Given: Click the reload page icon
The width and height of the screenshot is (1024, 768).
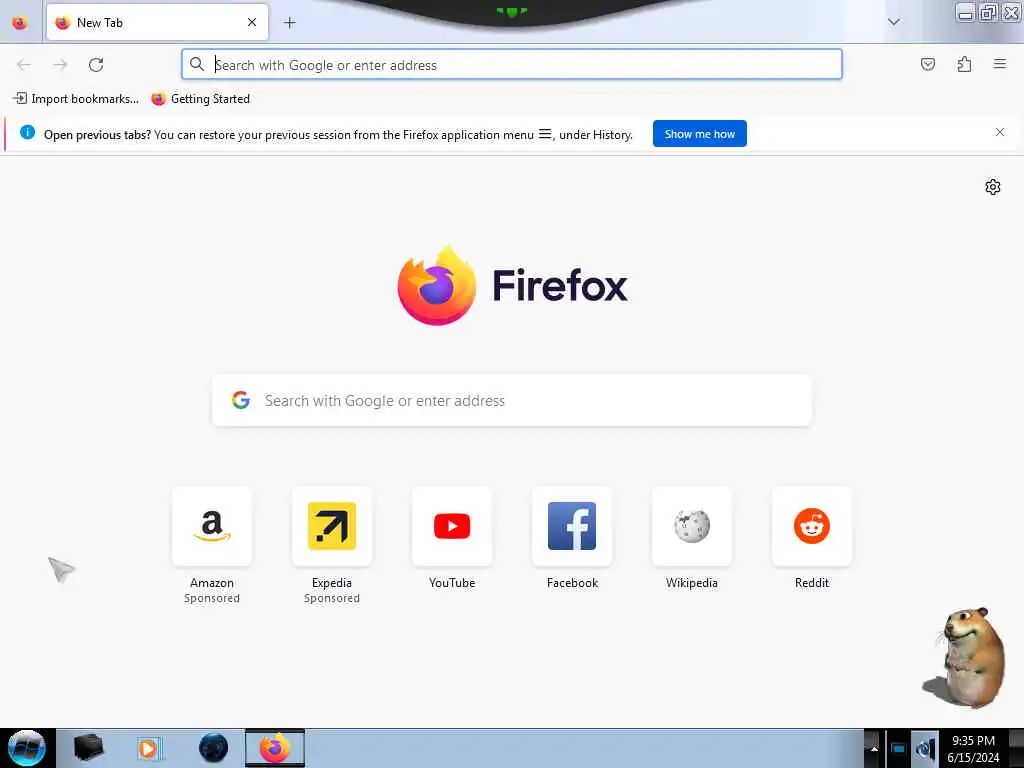Looking at the screenshot, I should pos(96,65).
